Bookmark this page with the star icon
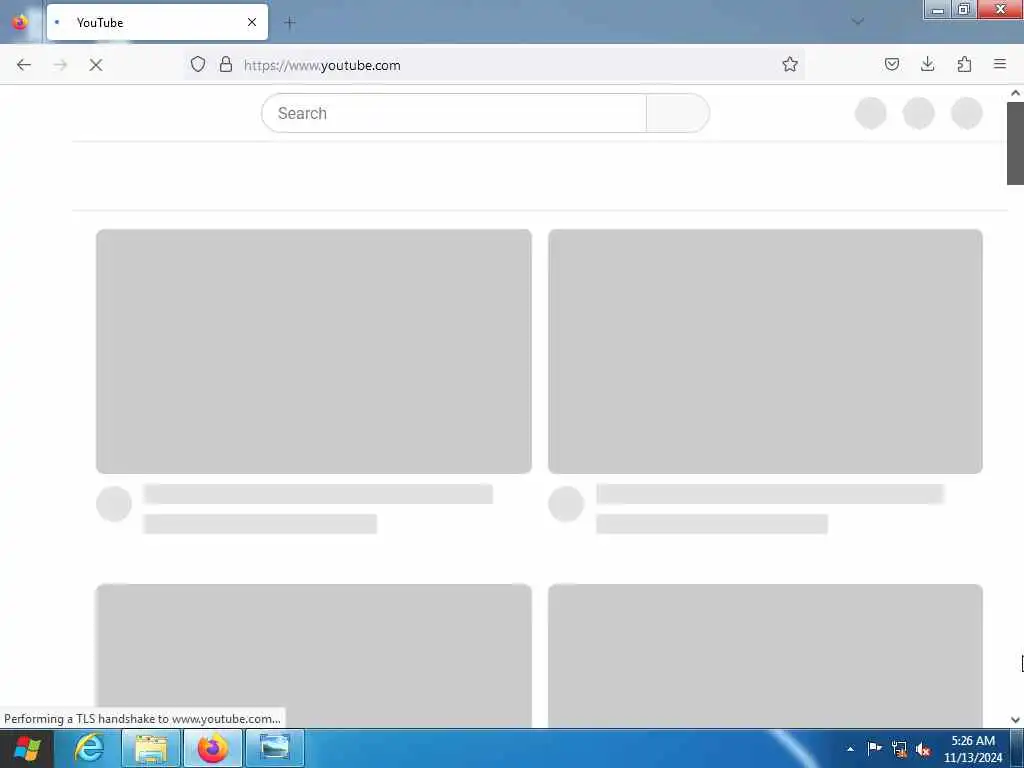The image size is (1024, 768). [x=790, y=64]
